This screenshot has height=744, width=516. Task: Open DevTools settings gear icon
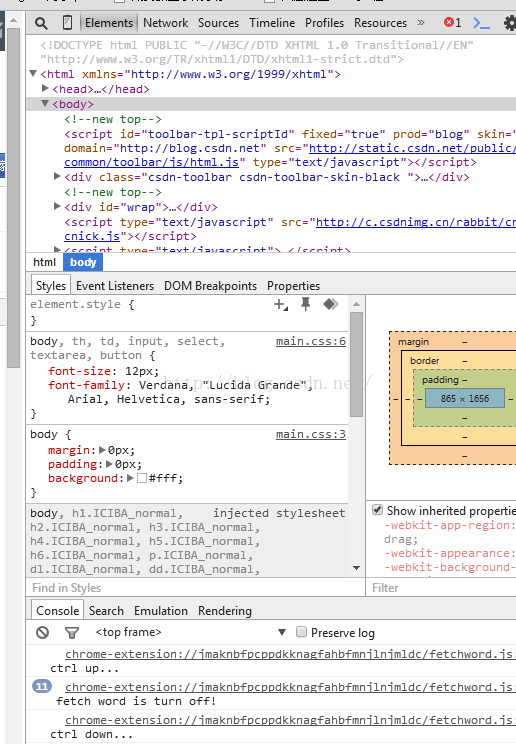tap(510, 23)
